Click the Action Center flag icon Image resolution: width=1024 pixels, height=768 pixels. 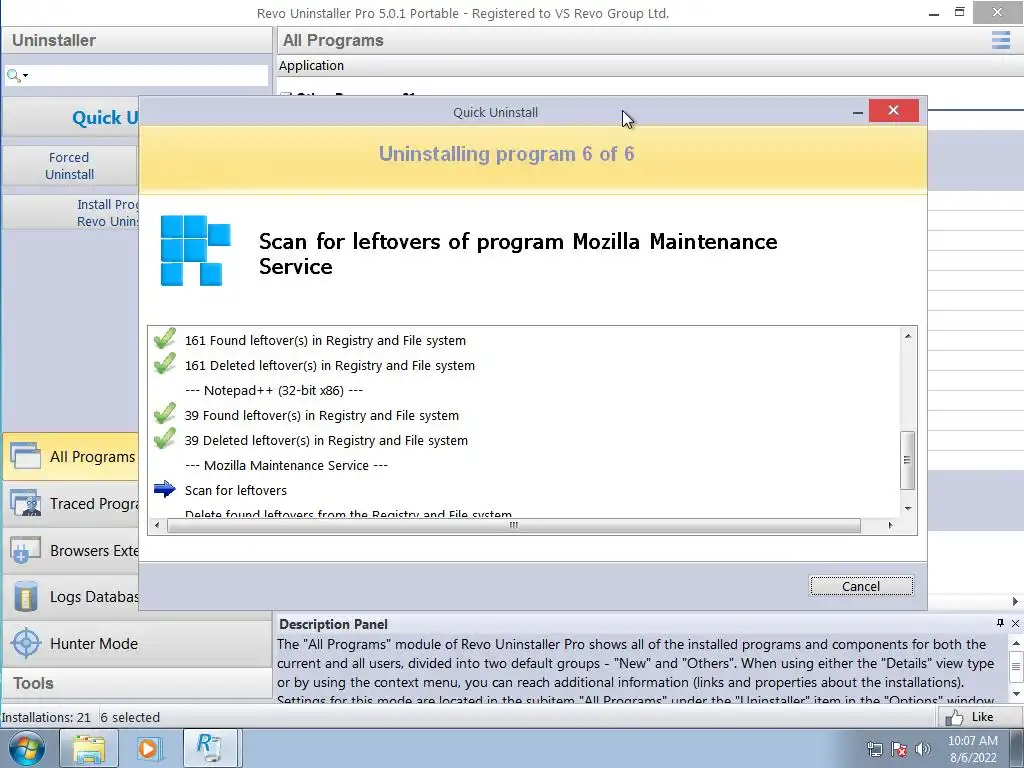pos(899,749)
